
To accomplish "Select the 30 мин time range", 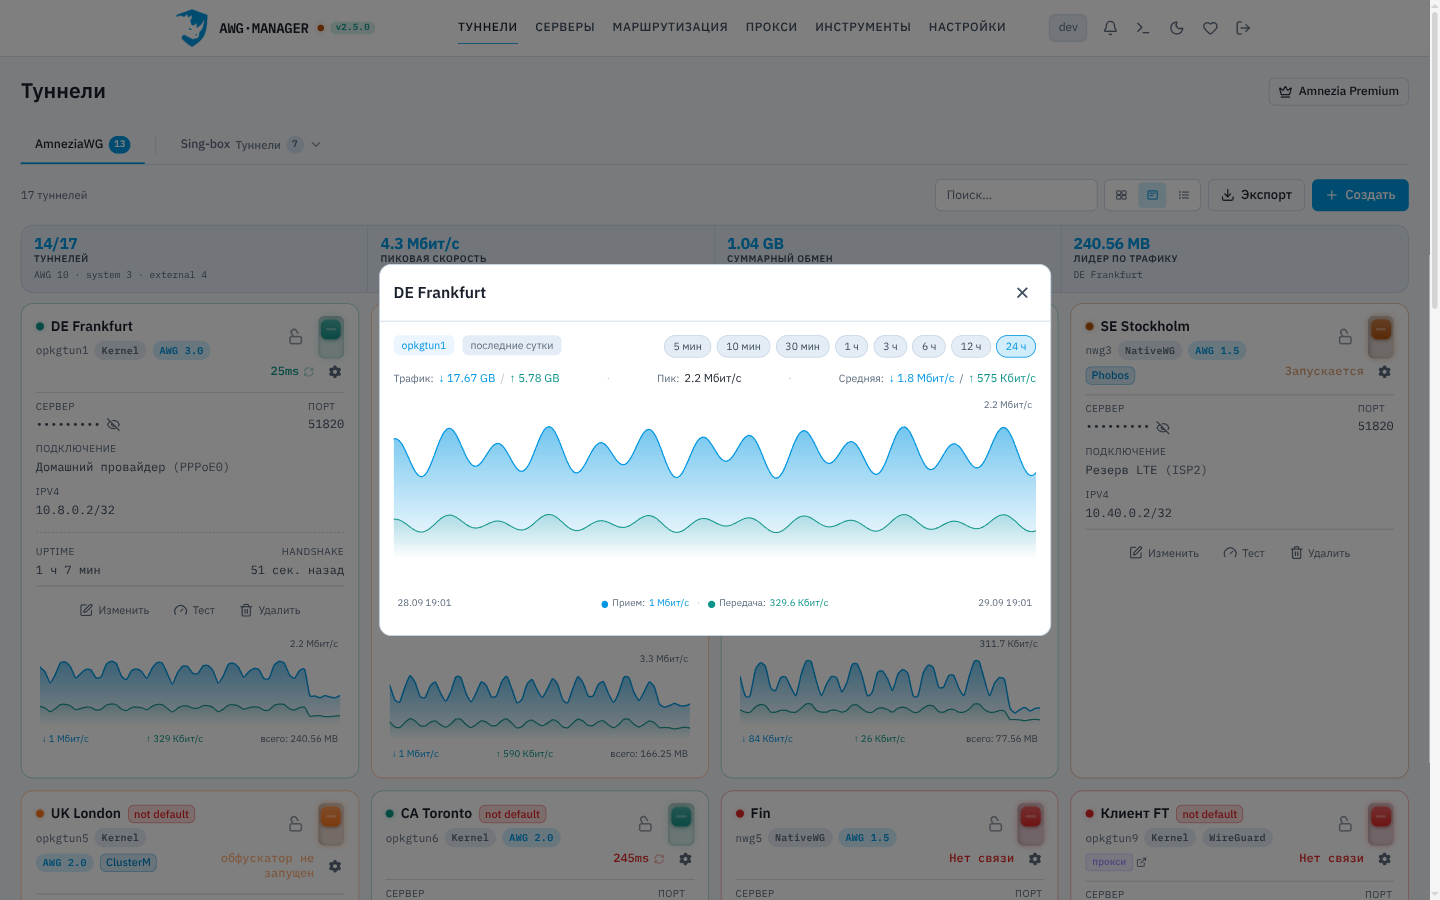I will tap(802, 346).
